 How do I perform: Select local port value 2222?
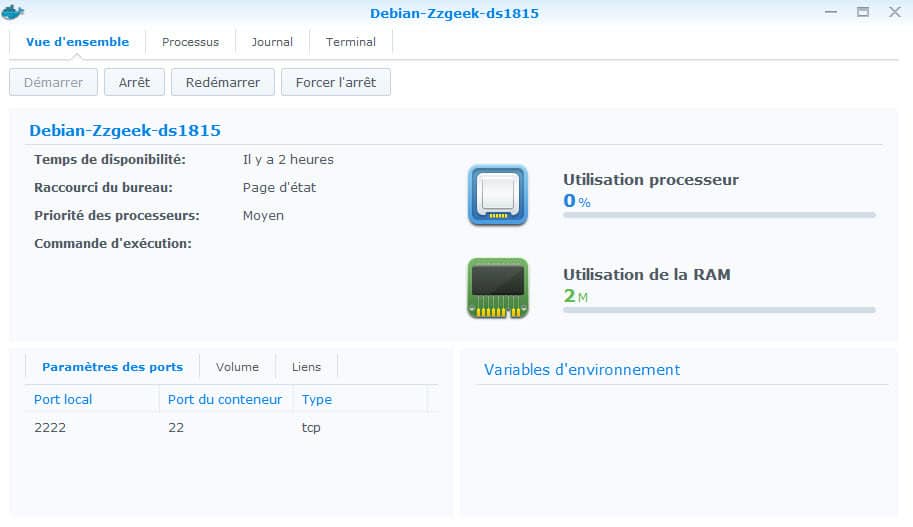point(50,427)
